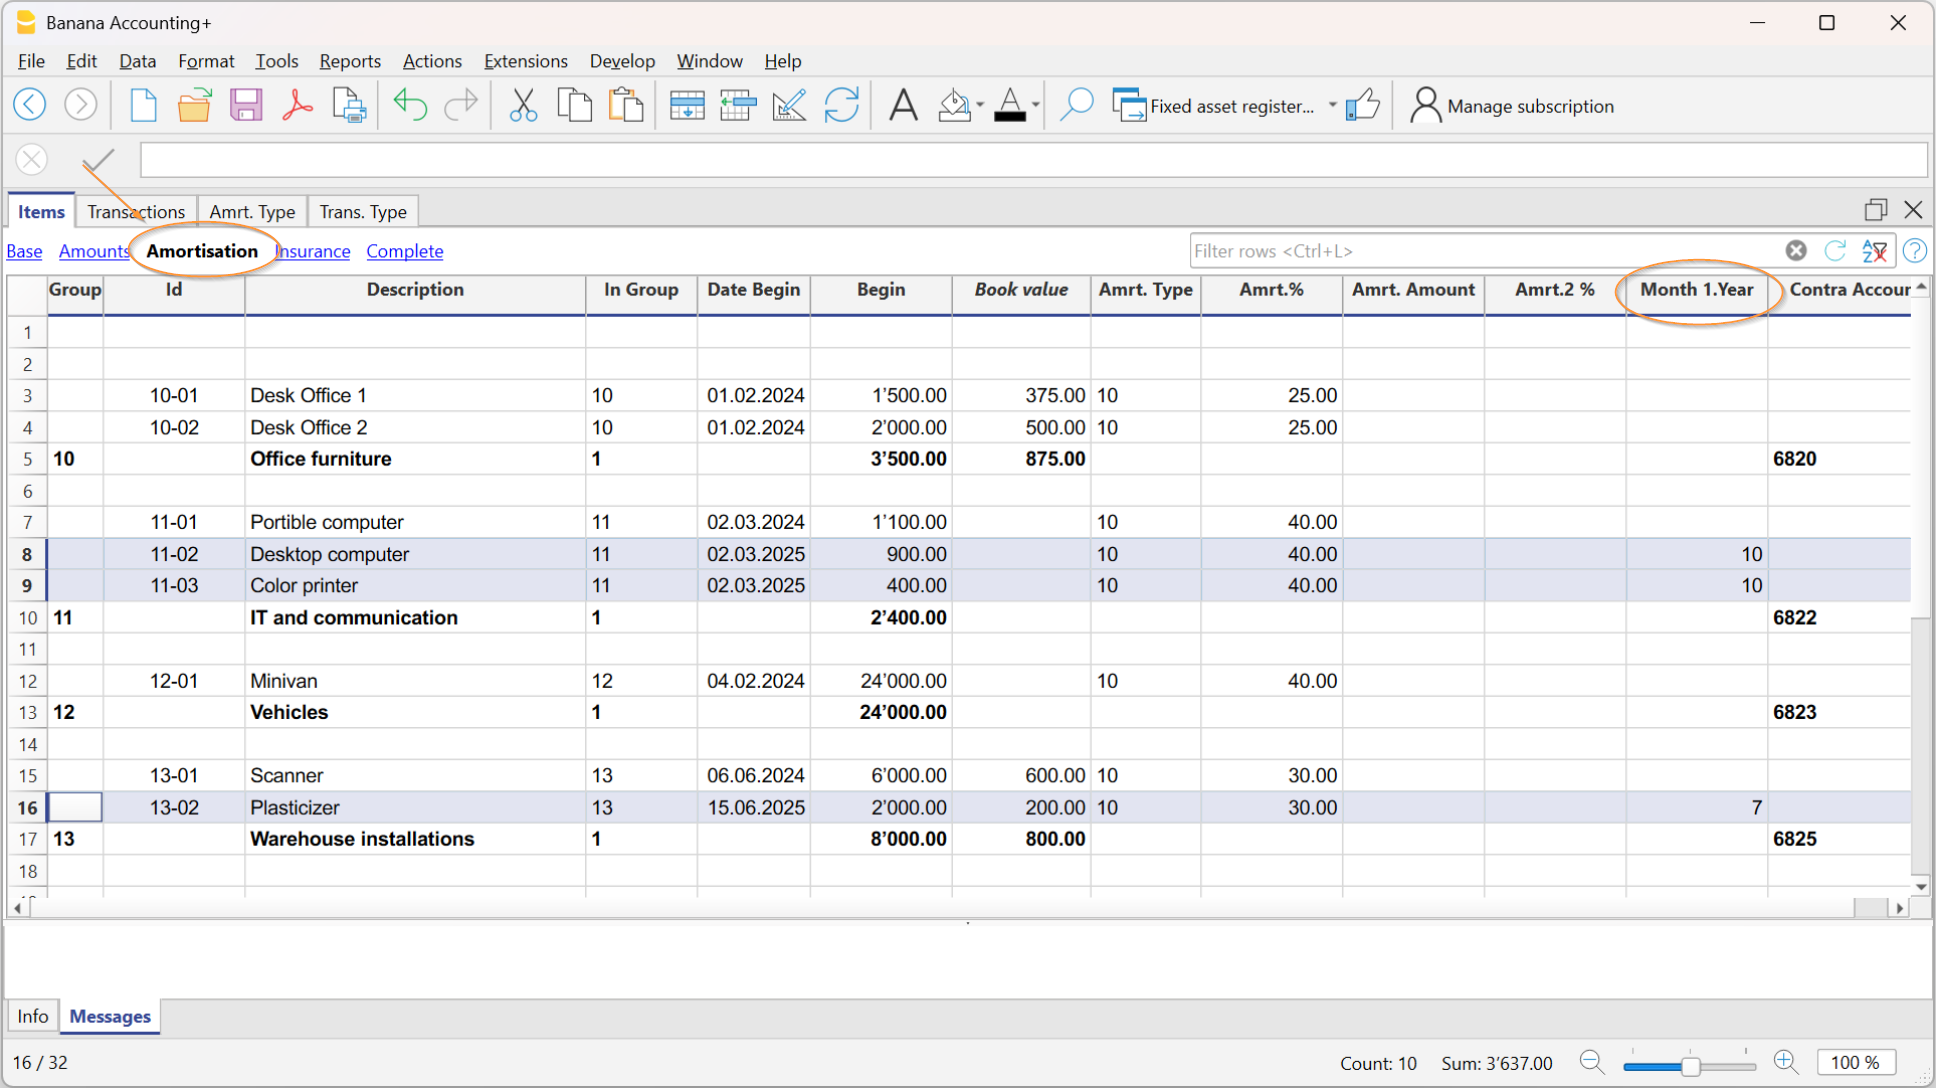
Task: Adjust the zoom level slider
Action: pos(1690,1066)
